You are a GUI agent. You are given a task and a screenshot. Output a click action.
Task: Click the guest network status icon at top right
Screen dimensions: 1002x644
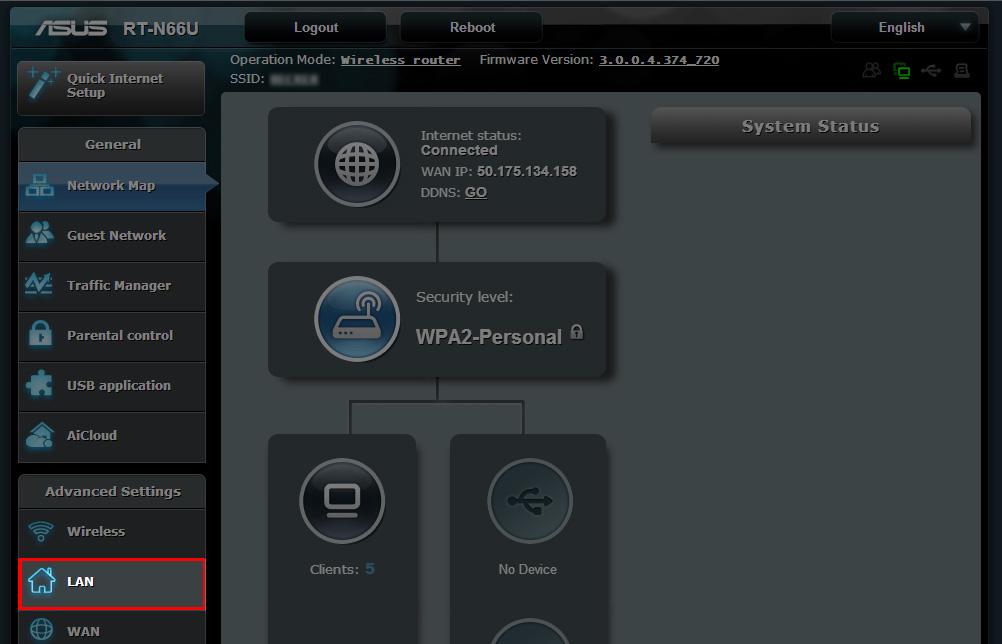coord(872,70)
